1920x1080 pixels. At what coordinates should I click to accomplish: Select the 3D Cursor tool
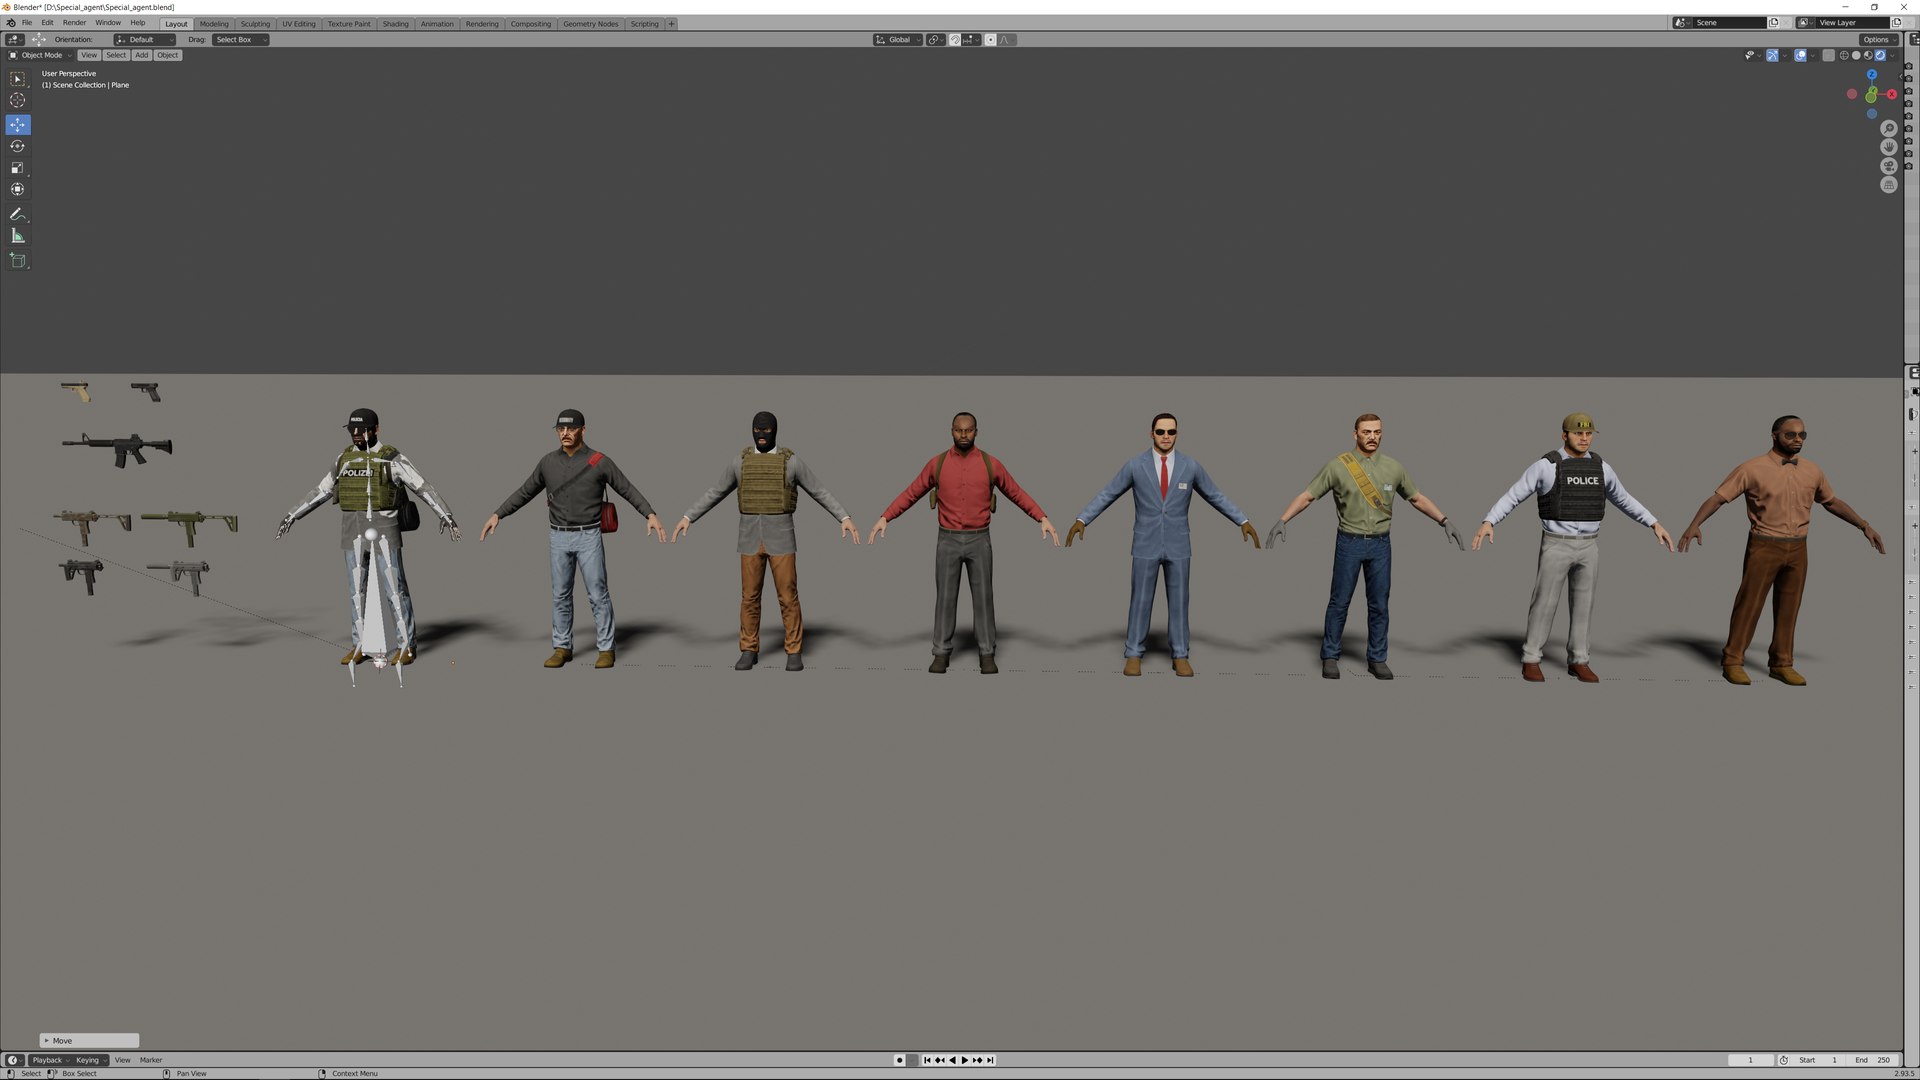(18, 100)
